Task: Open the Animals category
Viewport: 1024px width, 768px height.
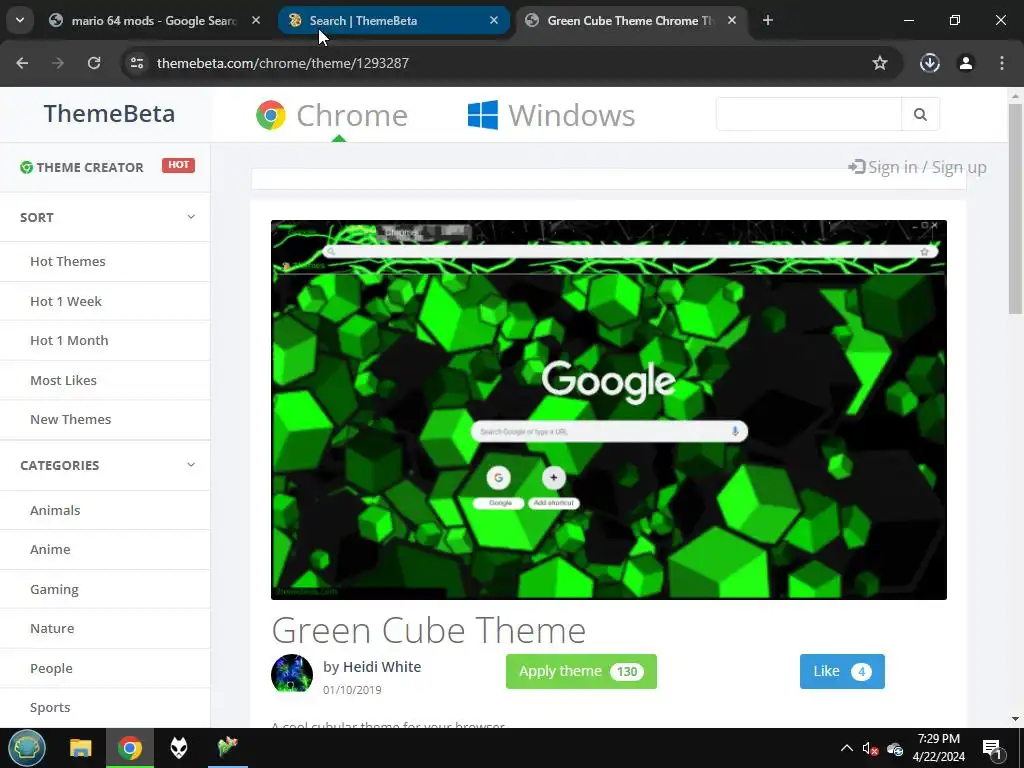Action: (55, 510)
